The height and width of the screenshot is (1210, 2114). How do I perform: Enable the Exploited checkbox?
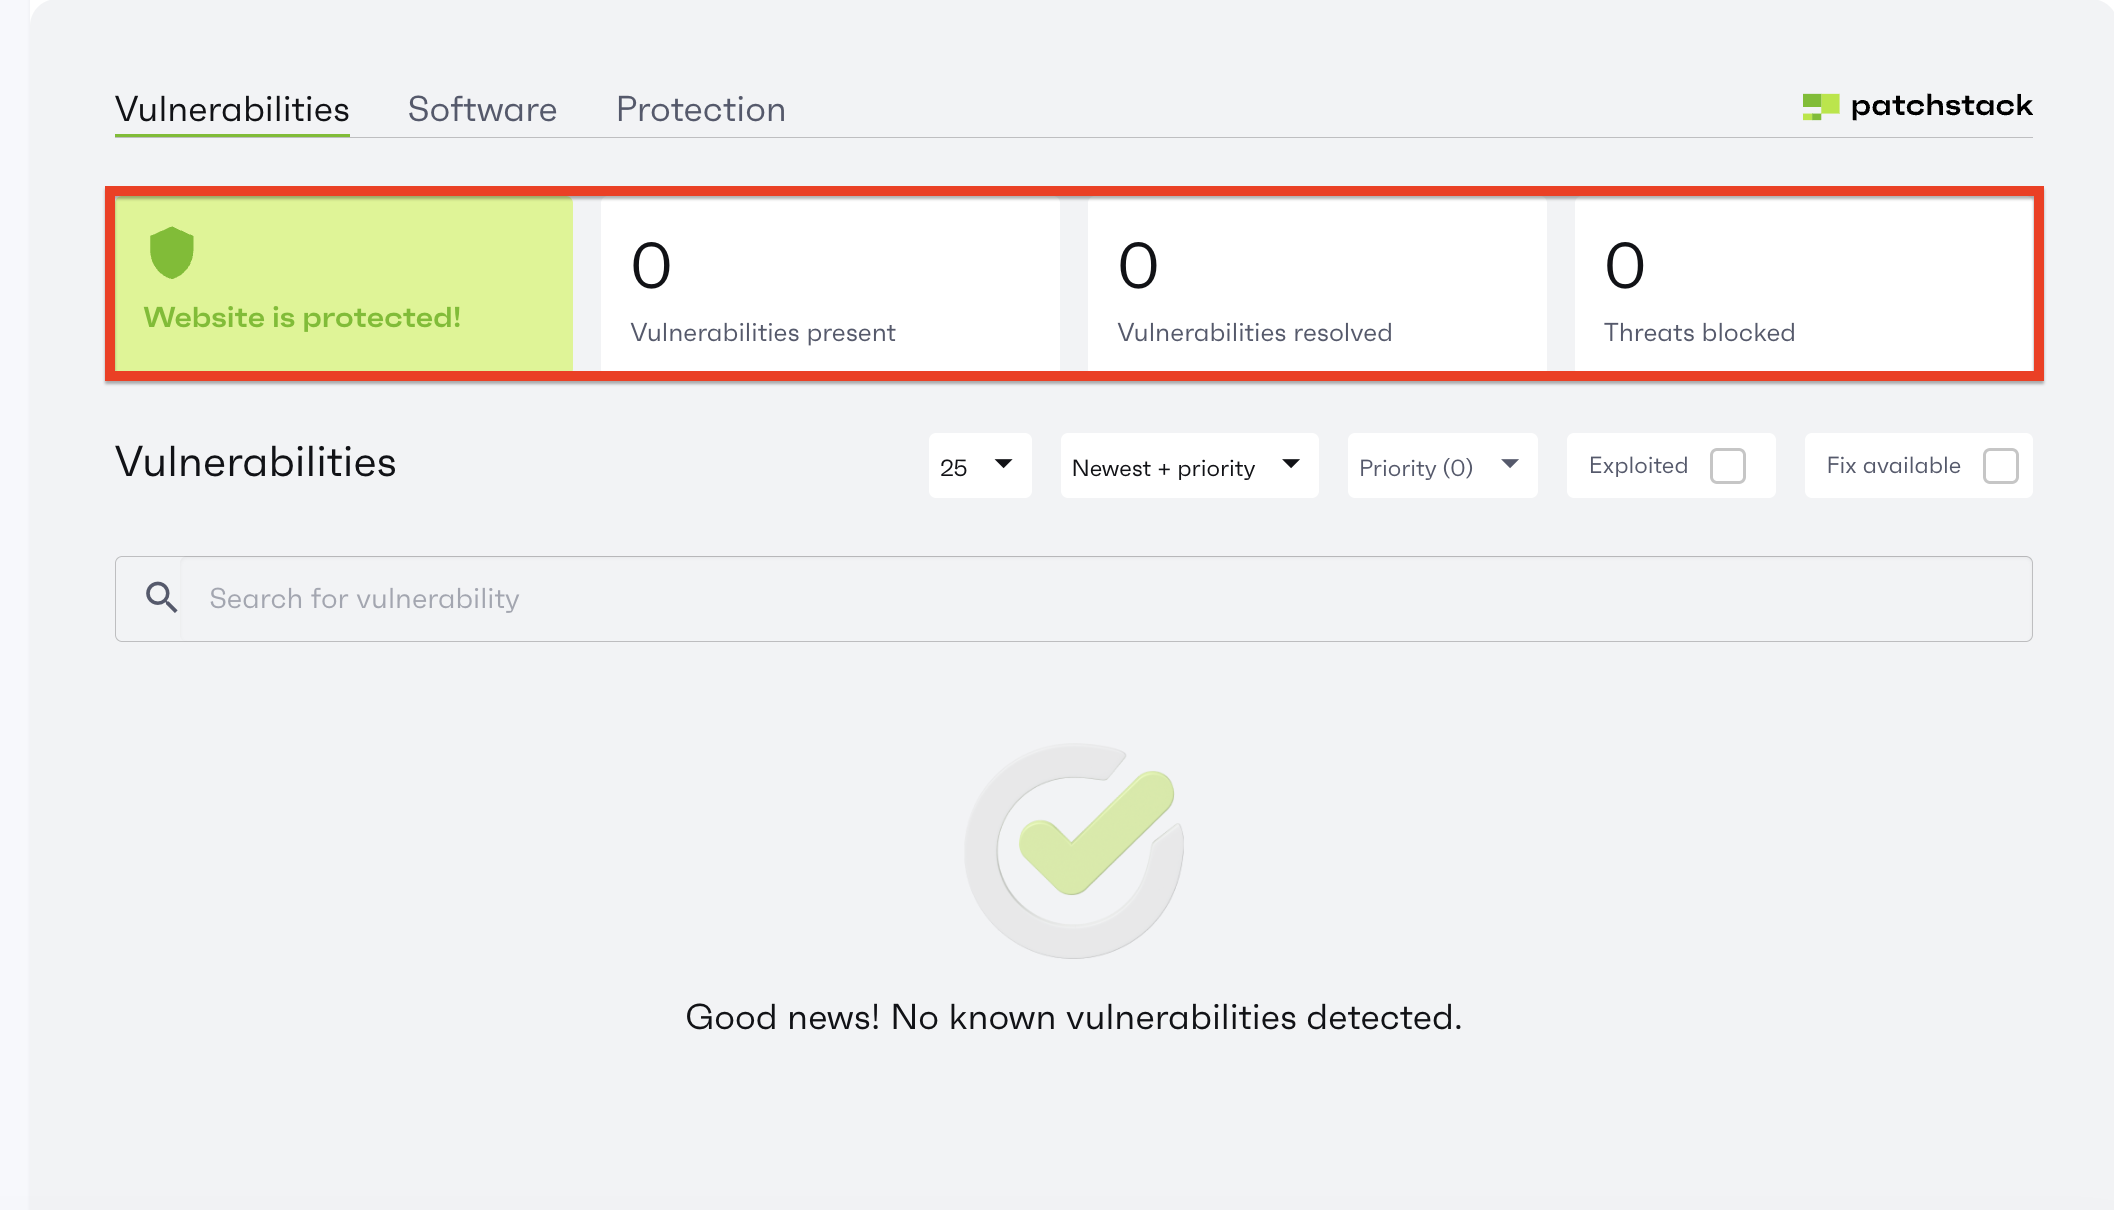click(1727, 466)
